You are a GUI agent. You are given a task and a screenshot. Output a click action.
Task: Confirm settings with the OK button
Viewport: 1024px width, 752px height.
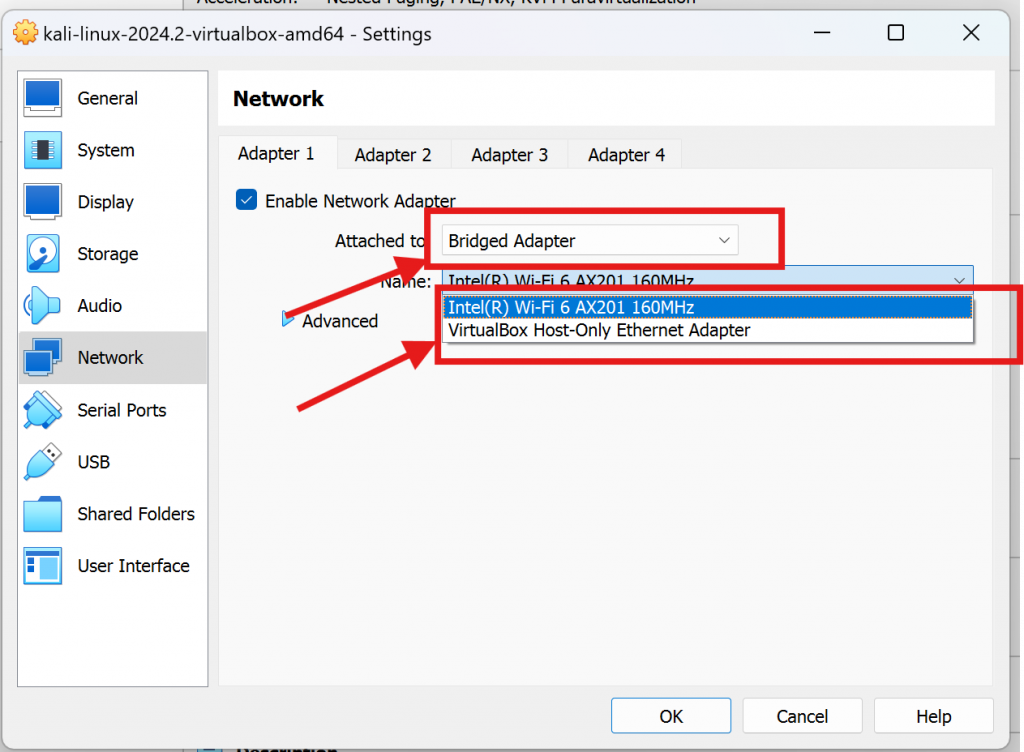pyautogui.click(x=670, y=715)
